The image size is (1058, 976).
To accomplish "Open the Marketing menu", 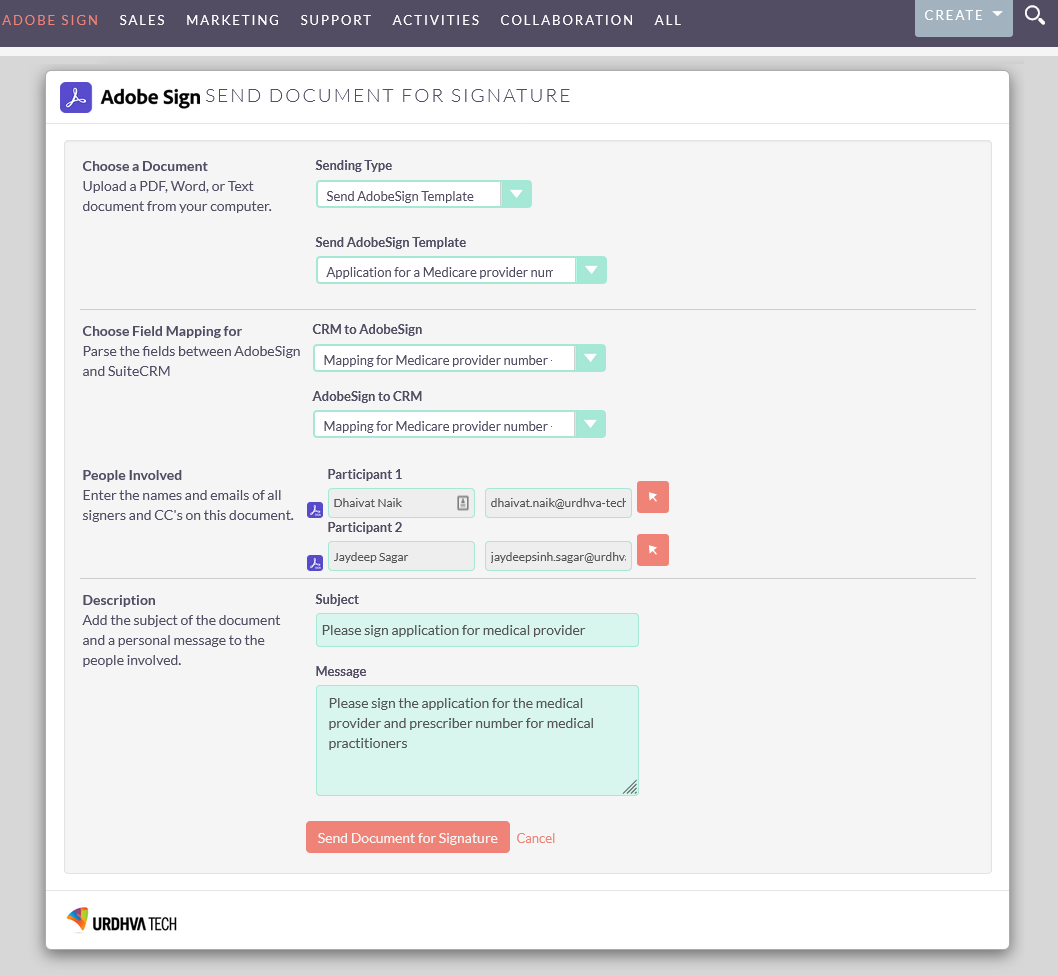I will (233, 20).
